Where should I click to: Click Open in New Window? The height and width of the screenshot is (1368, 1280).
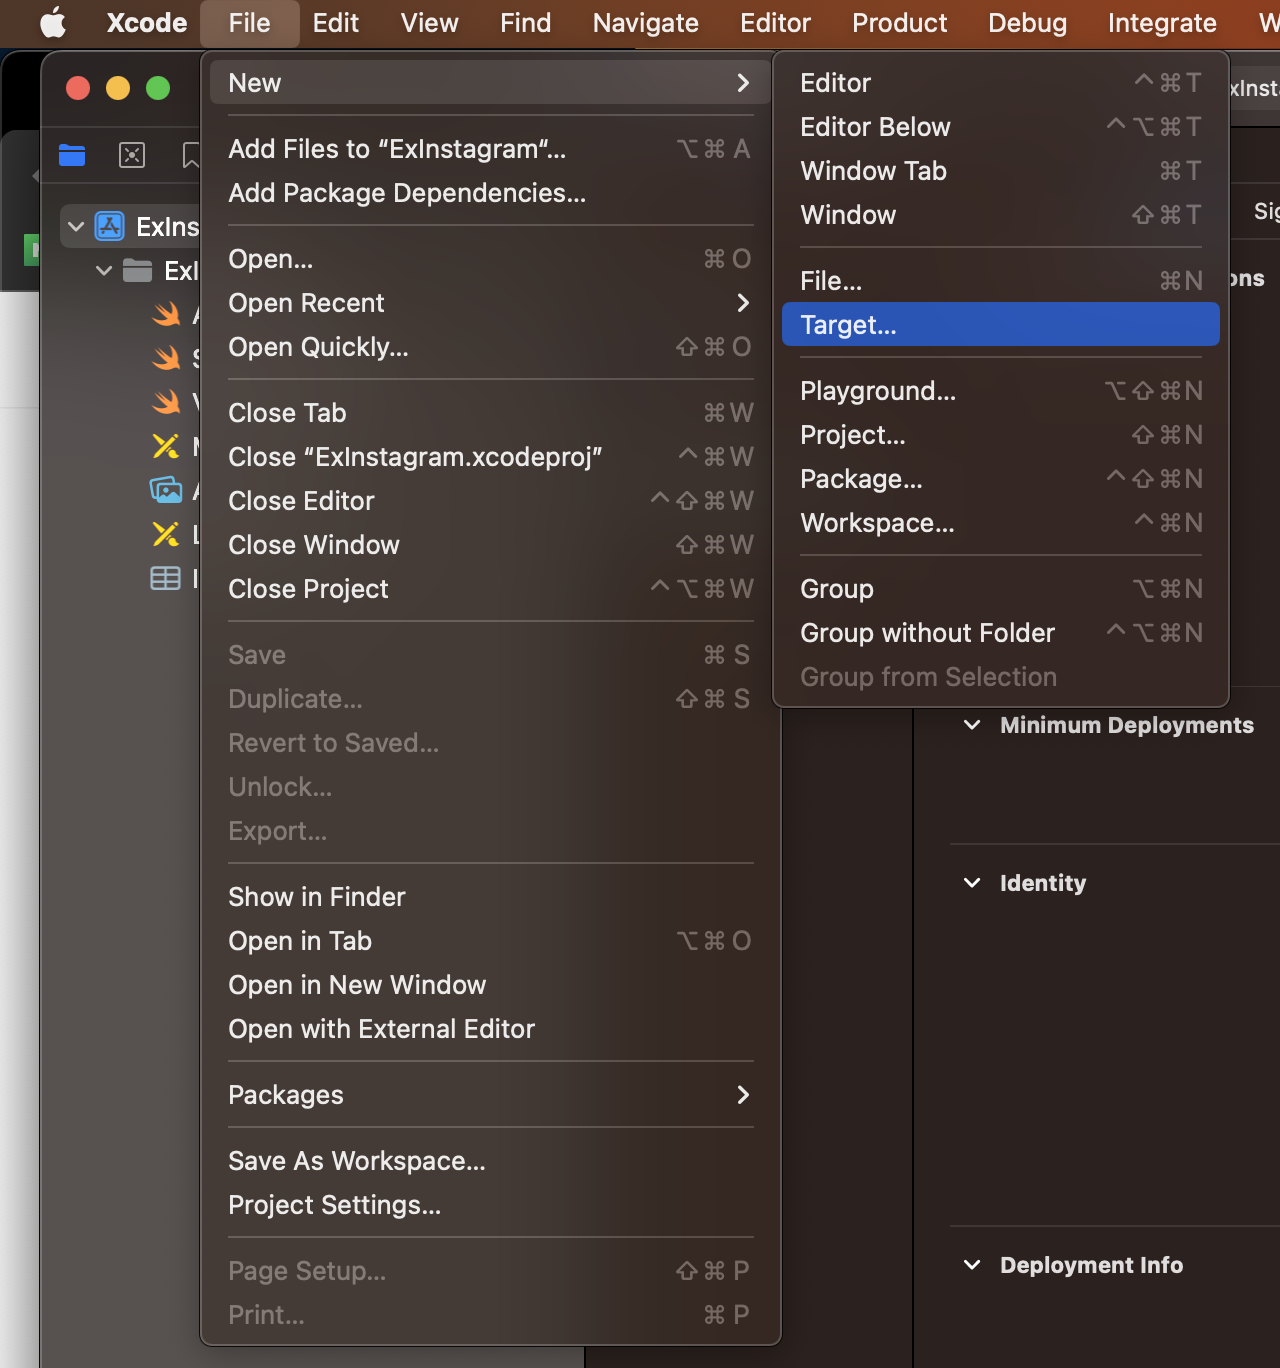coord(490,985)
